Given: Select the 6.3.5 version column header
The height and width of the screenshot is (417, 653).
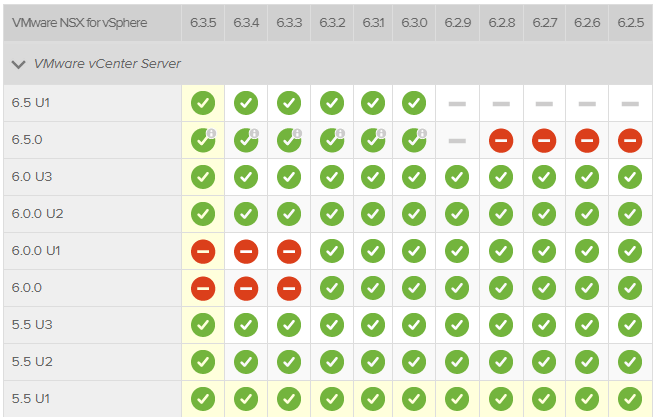Looking at the screenshot, I should [x=204, y=21].
